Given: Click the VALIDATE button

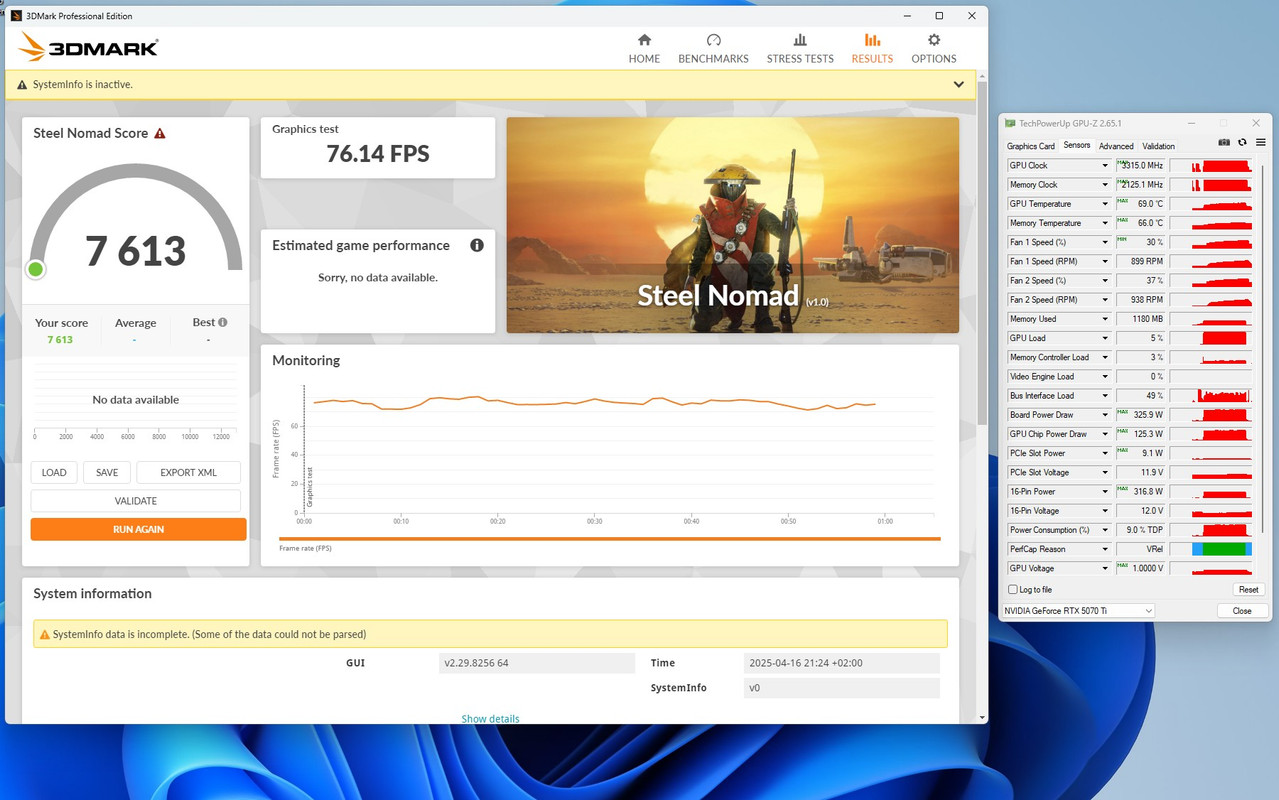Looking at the screenshot, I should pyautogui.click(x=136, y=501).
